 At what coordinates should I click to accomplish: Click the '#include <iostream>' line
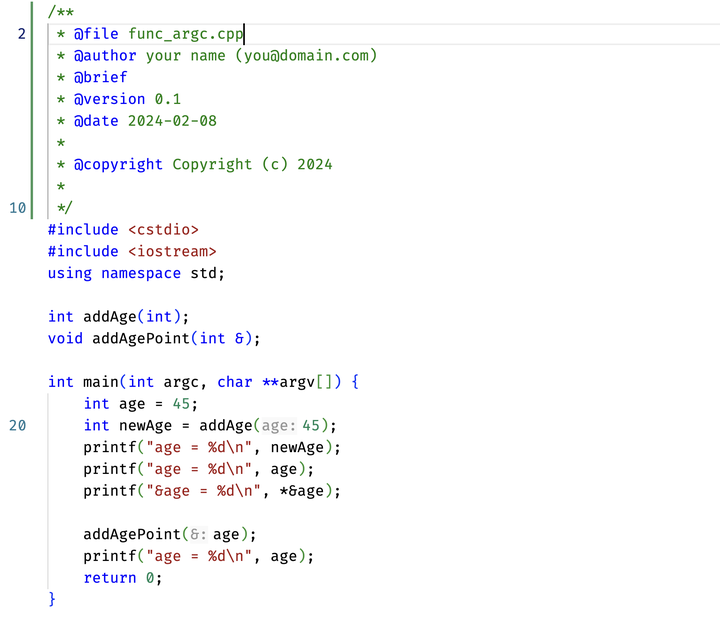(x=132, y=252)
